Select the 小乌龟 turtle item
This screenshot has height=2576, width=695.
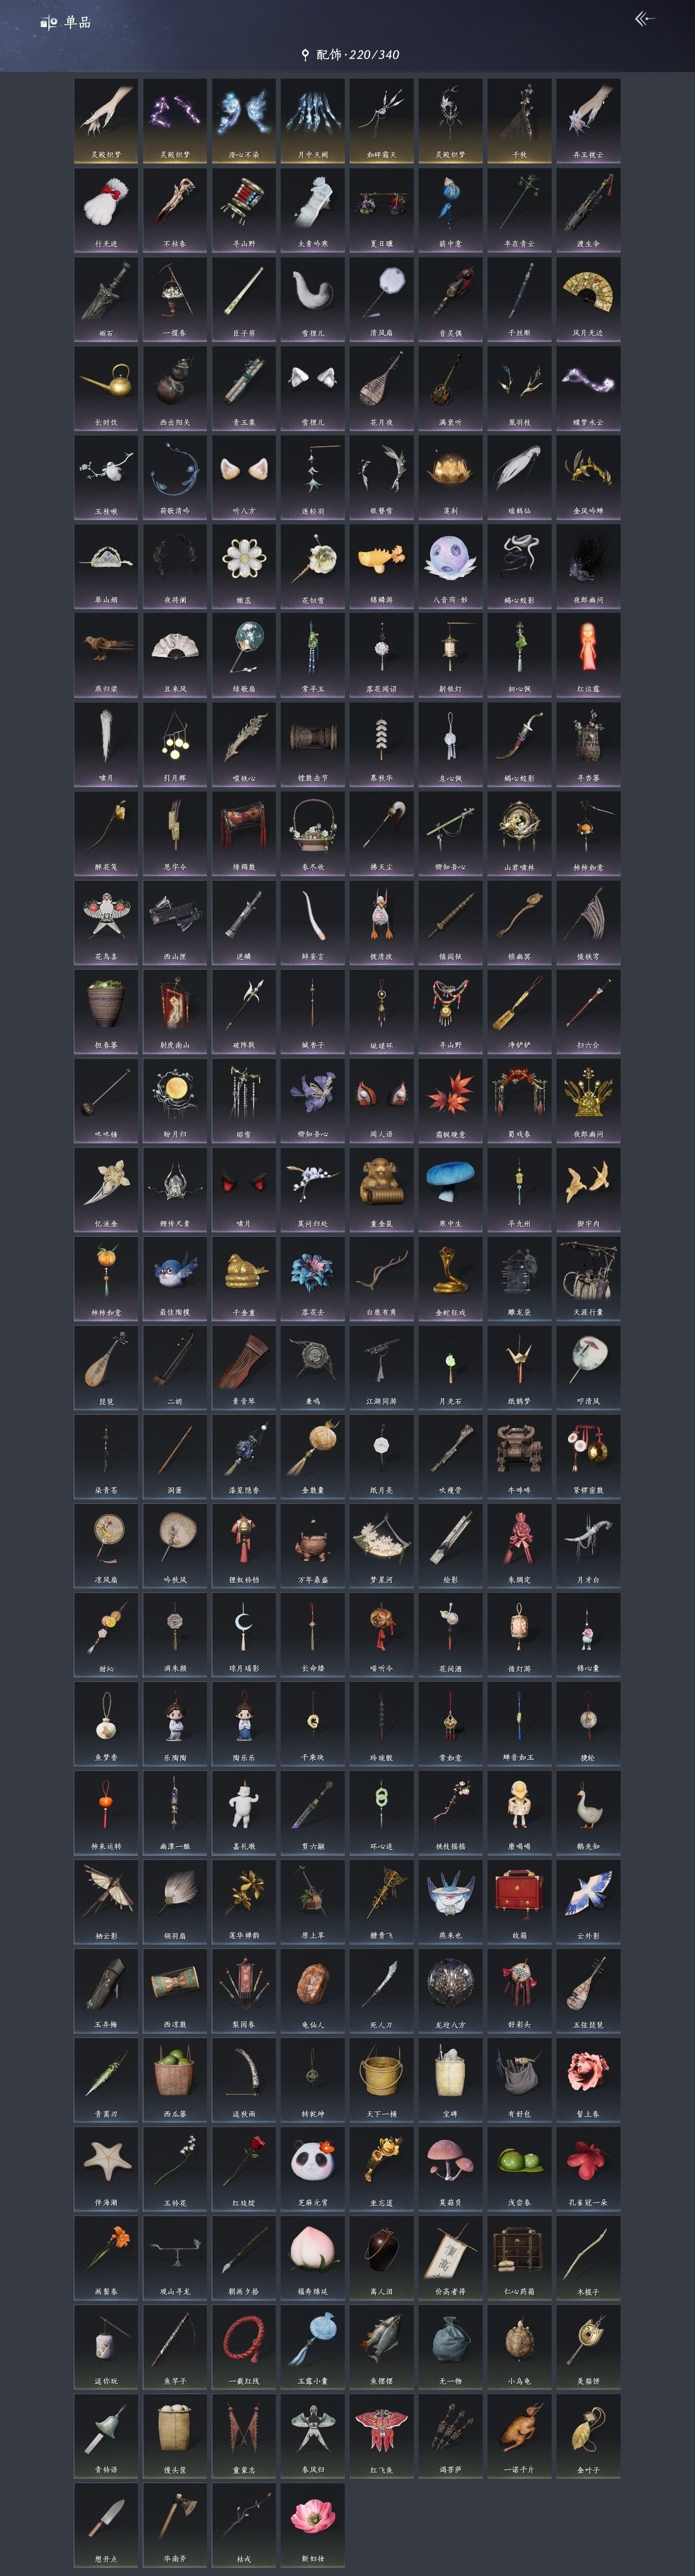[519, 2347]
